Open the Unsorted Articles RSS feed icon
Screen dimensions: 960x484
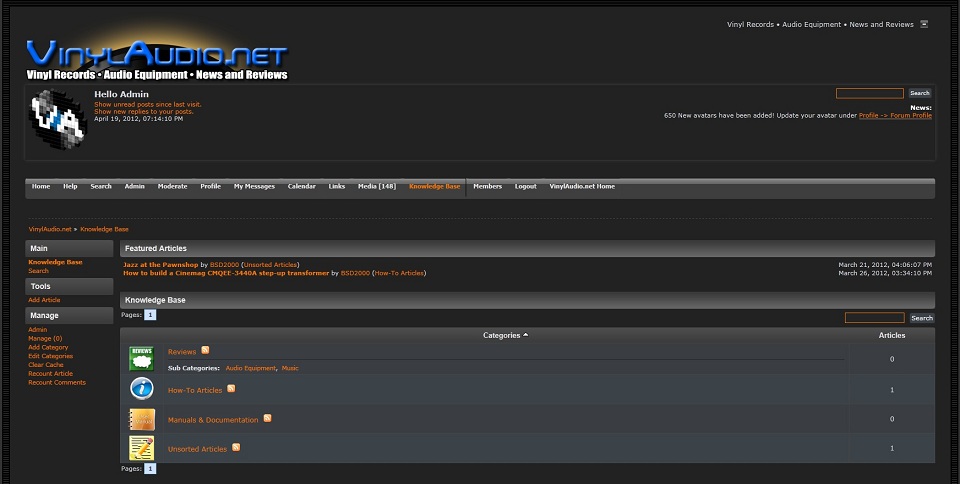[x=236, y=447]
